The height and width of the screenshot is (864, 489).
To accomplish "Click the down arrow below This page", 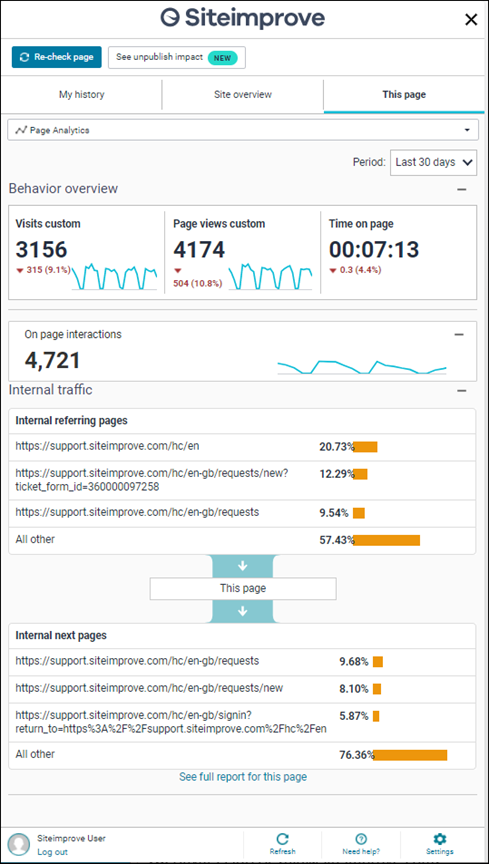I will click(x=243, y=611).
